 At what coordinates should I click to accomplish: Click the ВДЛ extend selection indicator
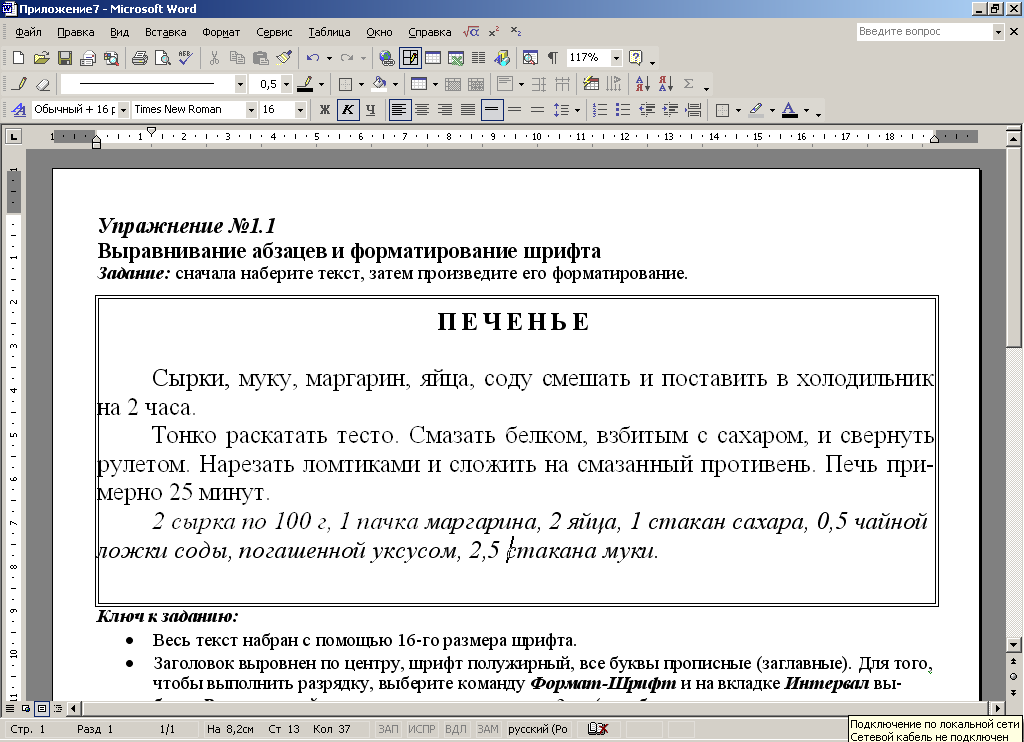(x=455, y=729)
